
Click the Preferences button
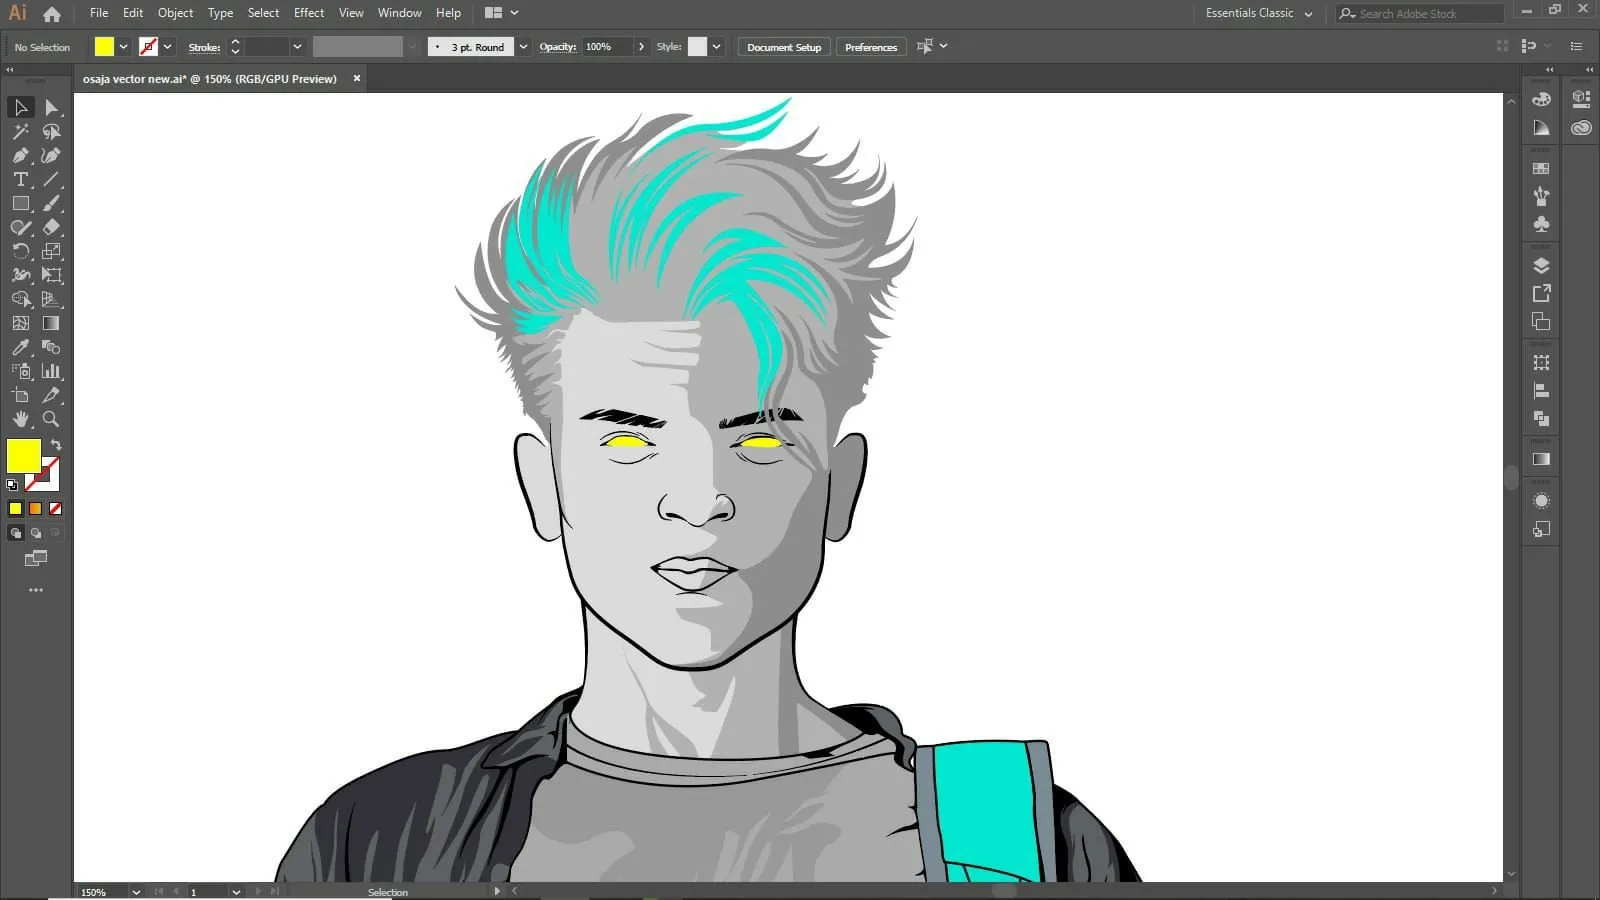[x=870, y=47]
